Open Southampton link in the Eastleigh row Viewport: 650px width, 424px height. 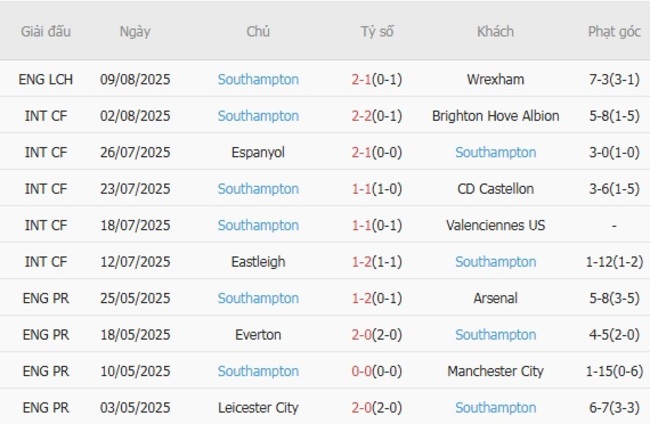[495, 262]
